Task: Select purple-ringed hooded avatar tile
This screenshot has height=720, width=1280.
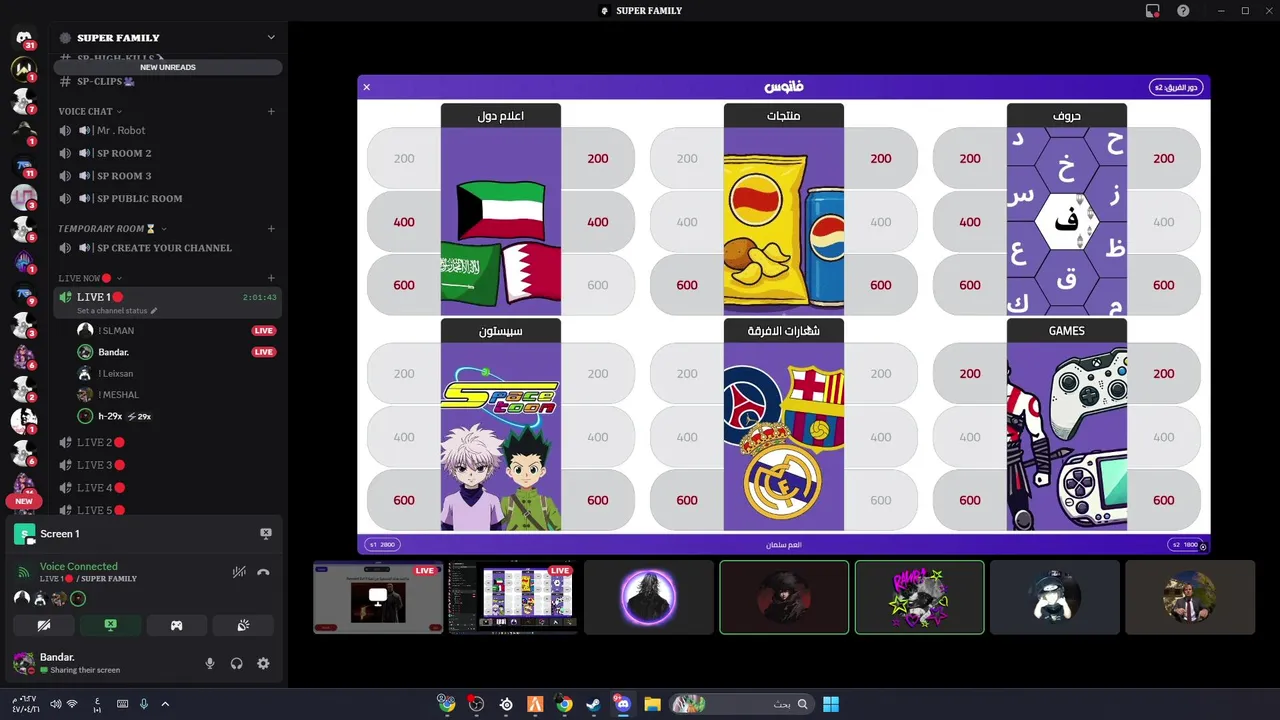Action: click(649, 597)
